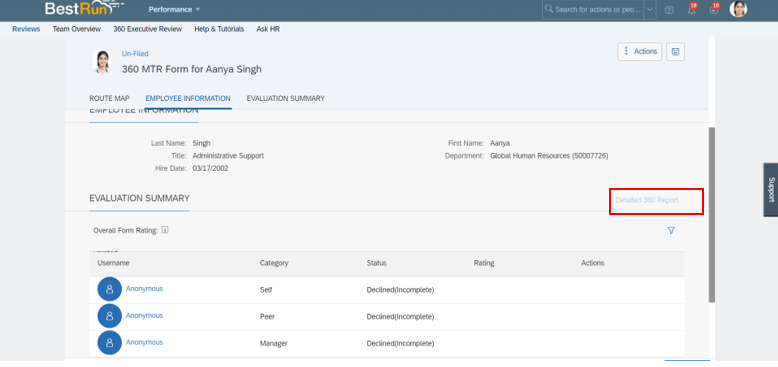Open the Actions button menu

(x=640, y=51)
